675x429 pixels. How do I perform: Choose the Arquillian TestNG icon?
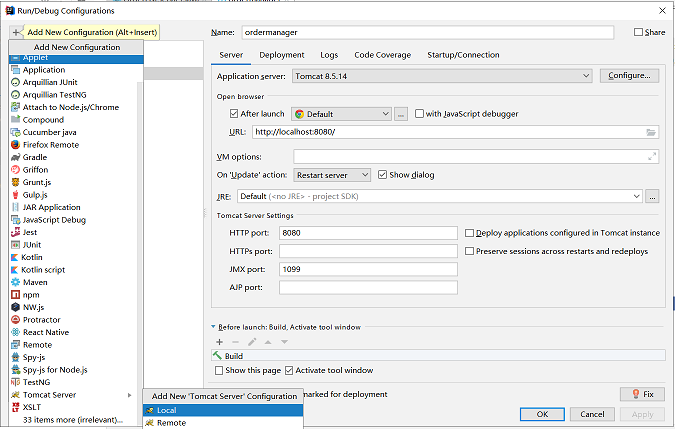click(x=15, y=95)
